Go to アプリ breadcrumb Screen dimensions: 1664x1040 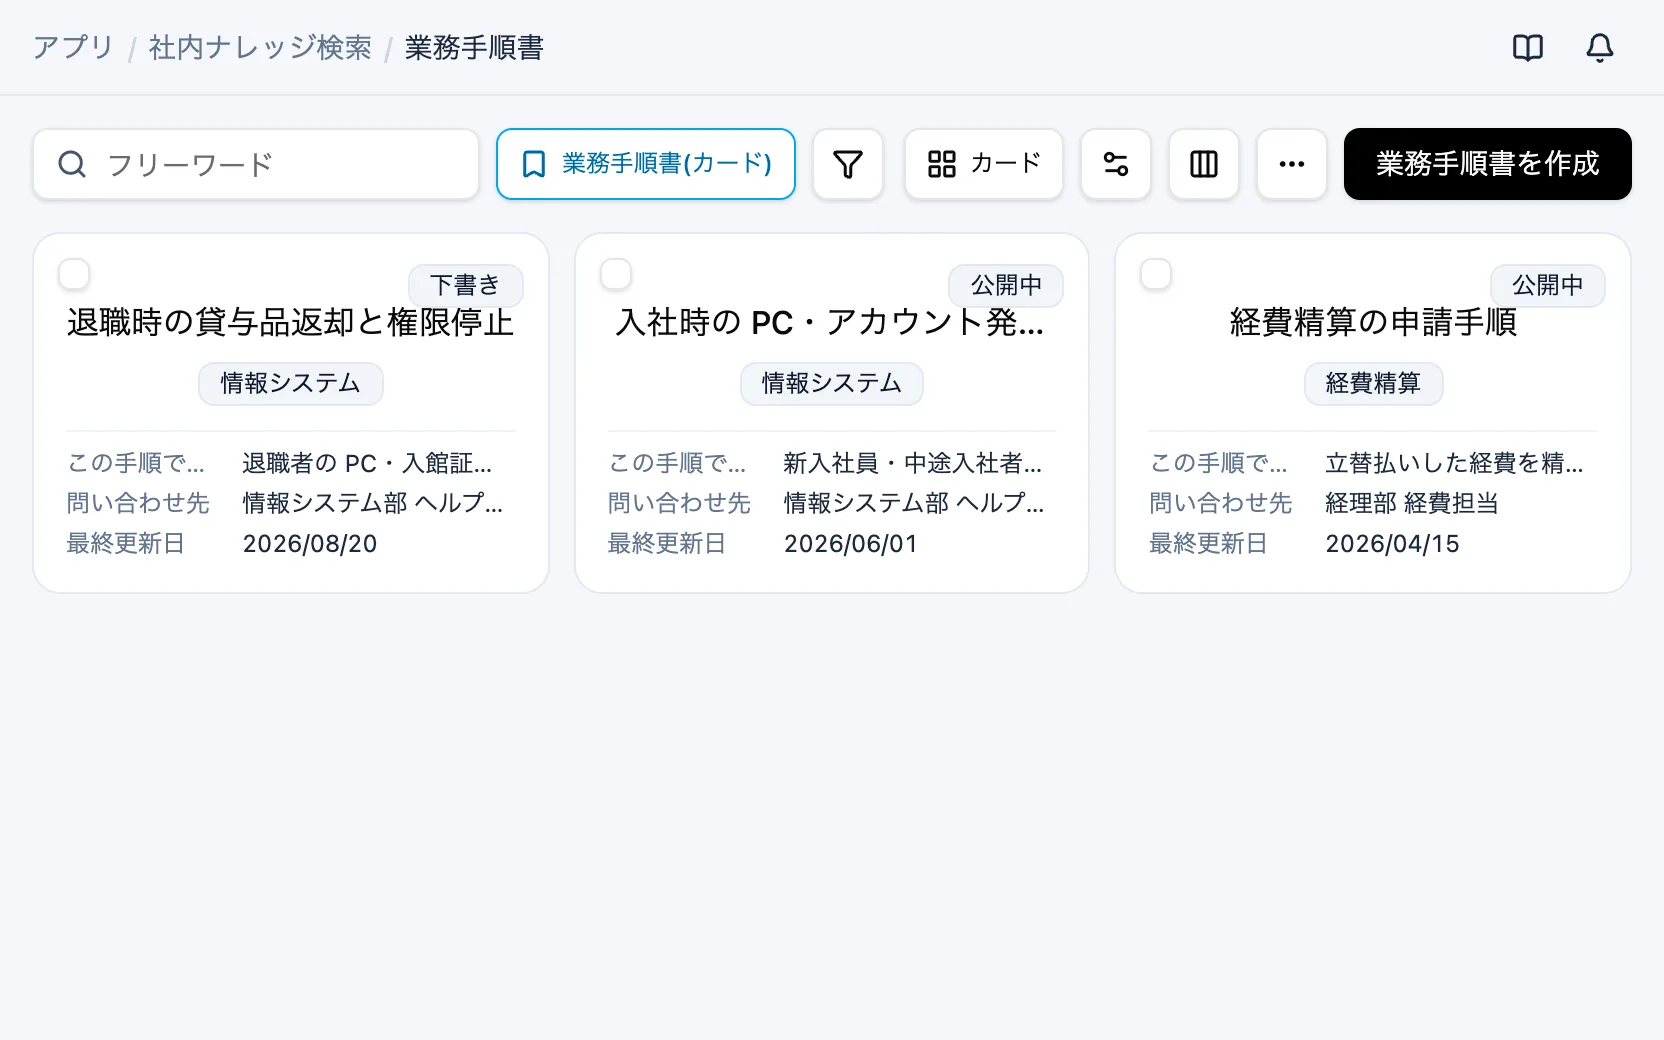tap(73, 48)
